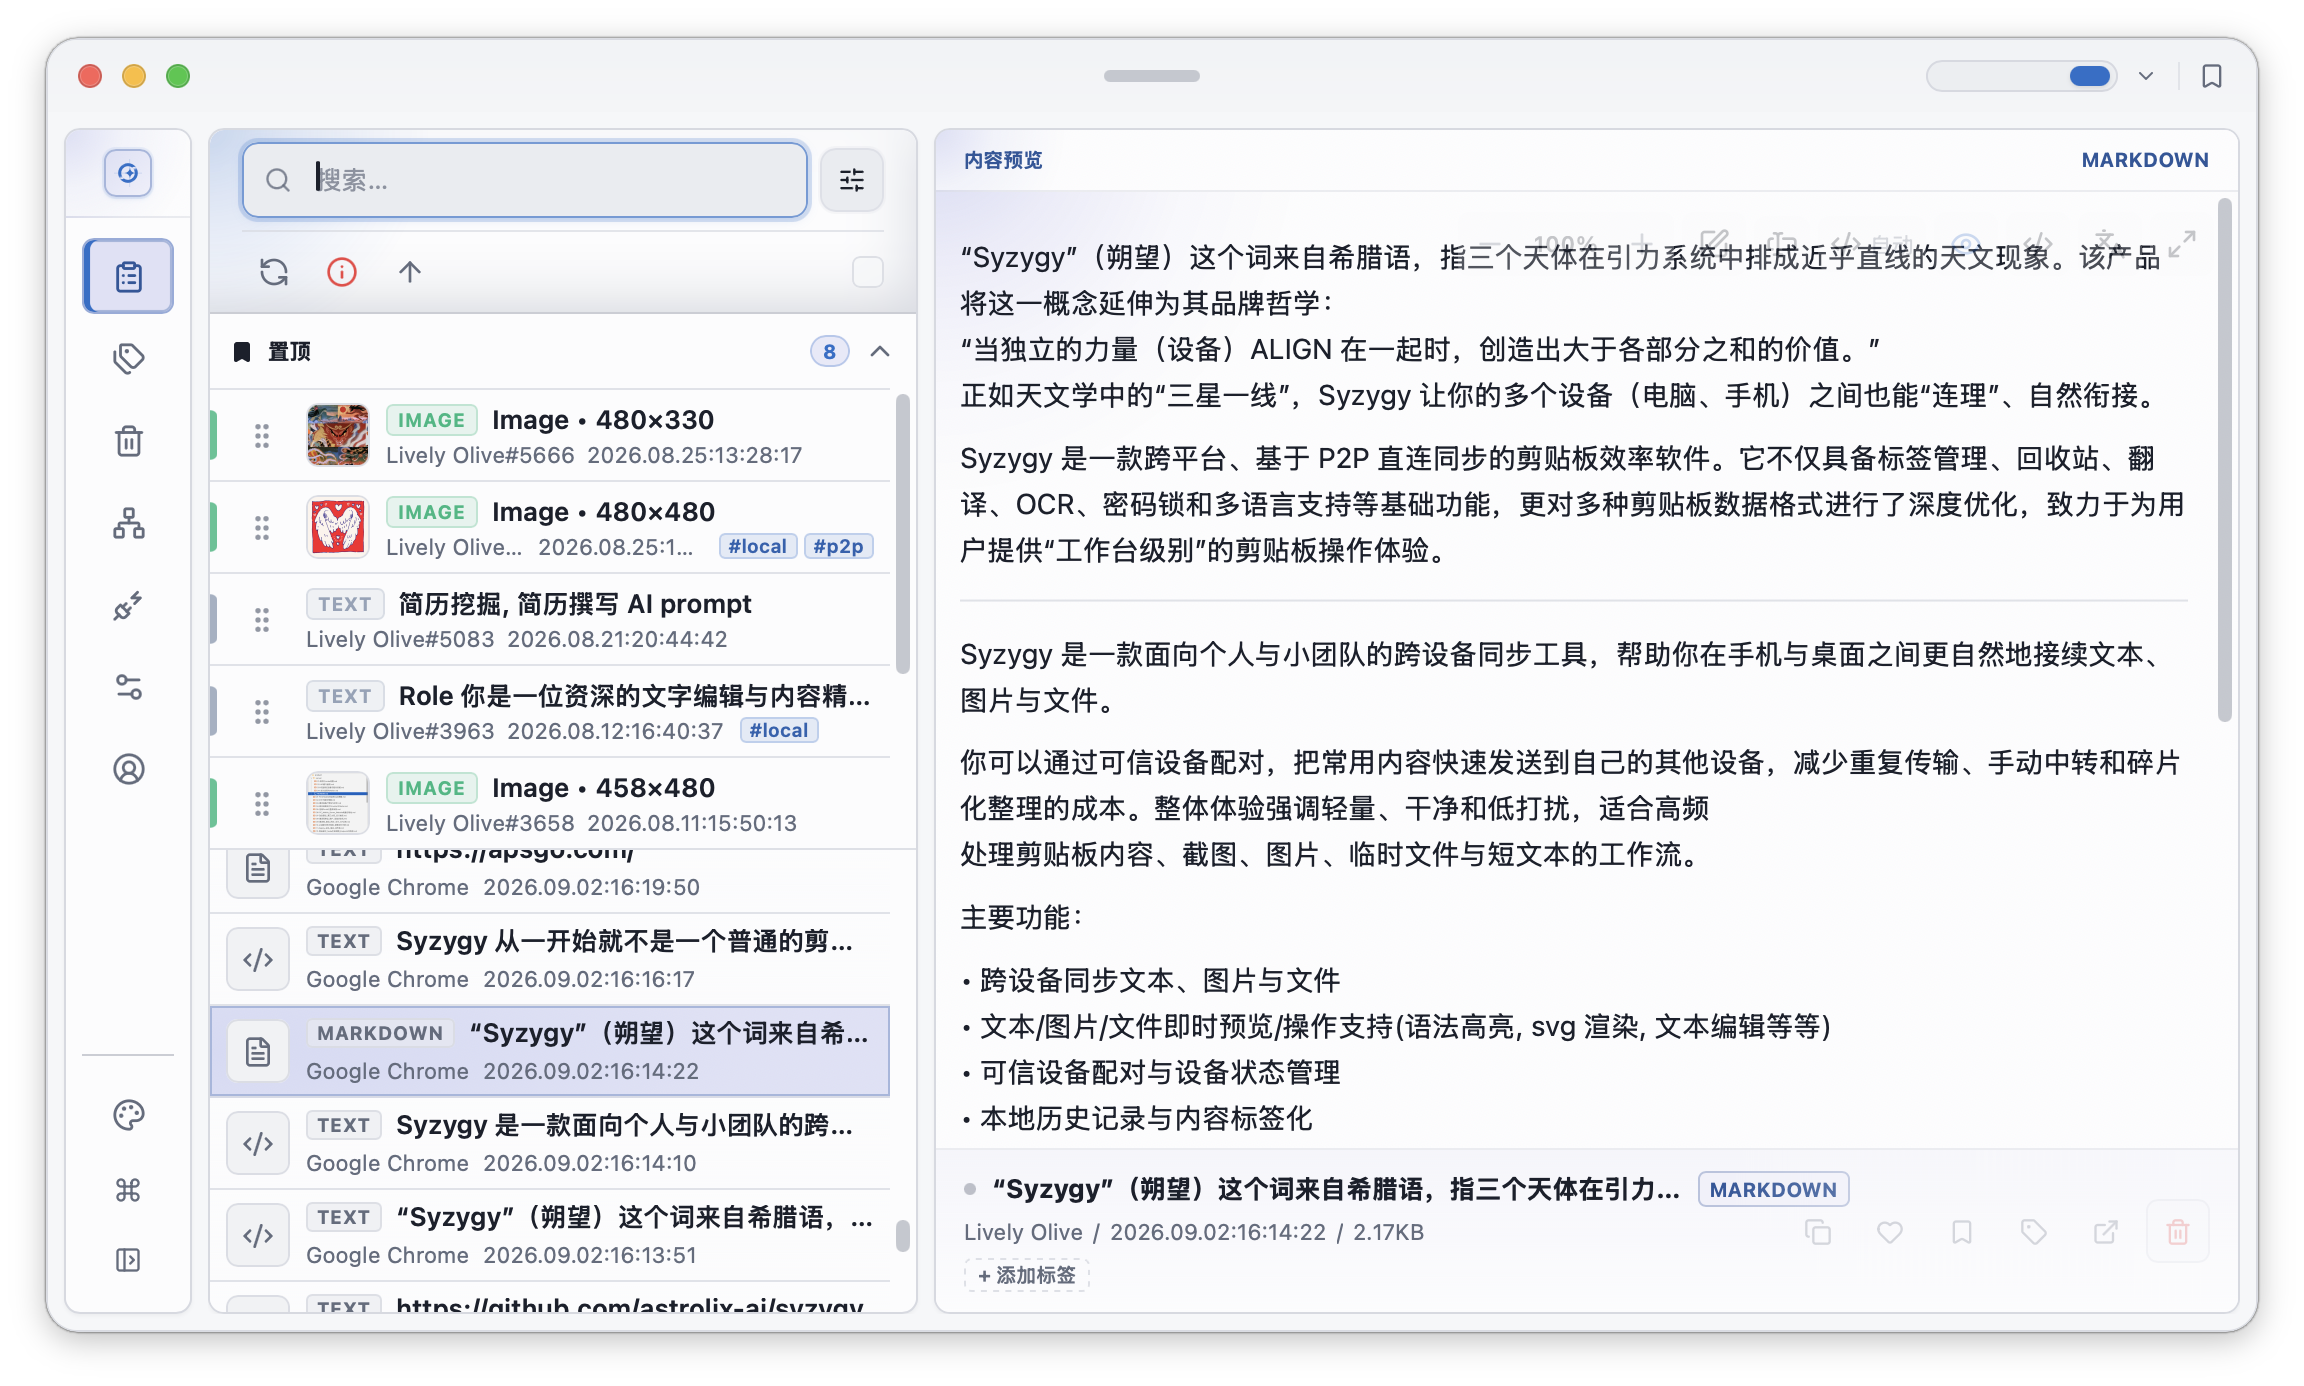
Task: Open tag icon in preview footer
Action: click(x=2034, y=1232)
